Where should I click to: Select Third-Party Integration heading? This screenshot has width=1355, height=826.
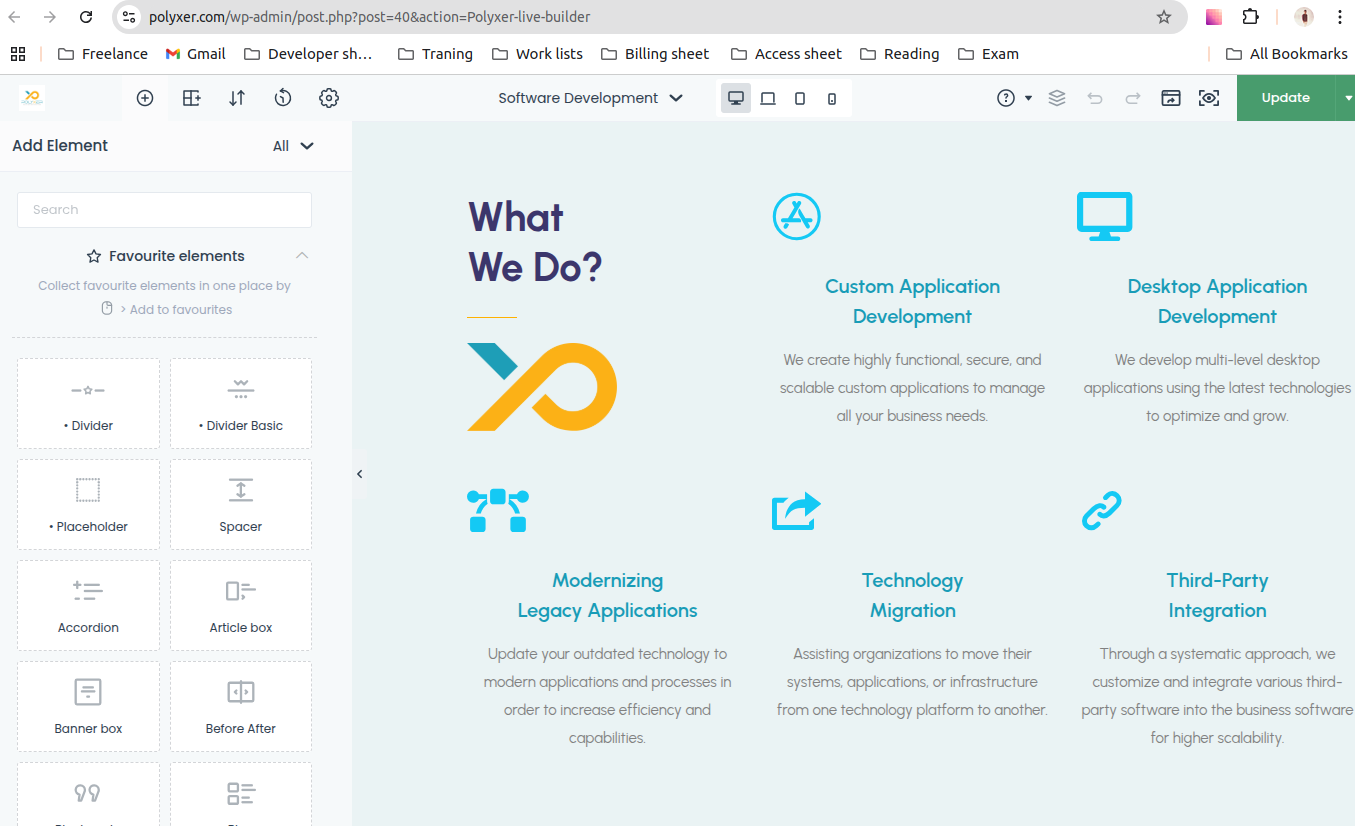click(1217, 595)
